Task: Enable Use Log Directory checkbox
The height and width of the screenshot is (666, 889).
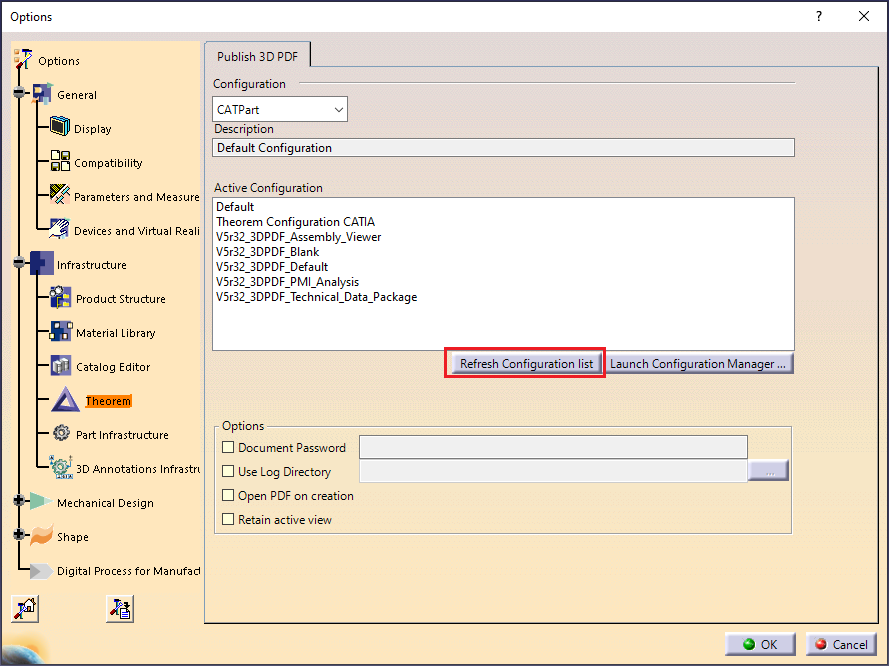Action: click(228, 471)
